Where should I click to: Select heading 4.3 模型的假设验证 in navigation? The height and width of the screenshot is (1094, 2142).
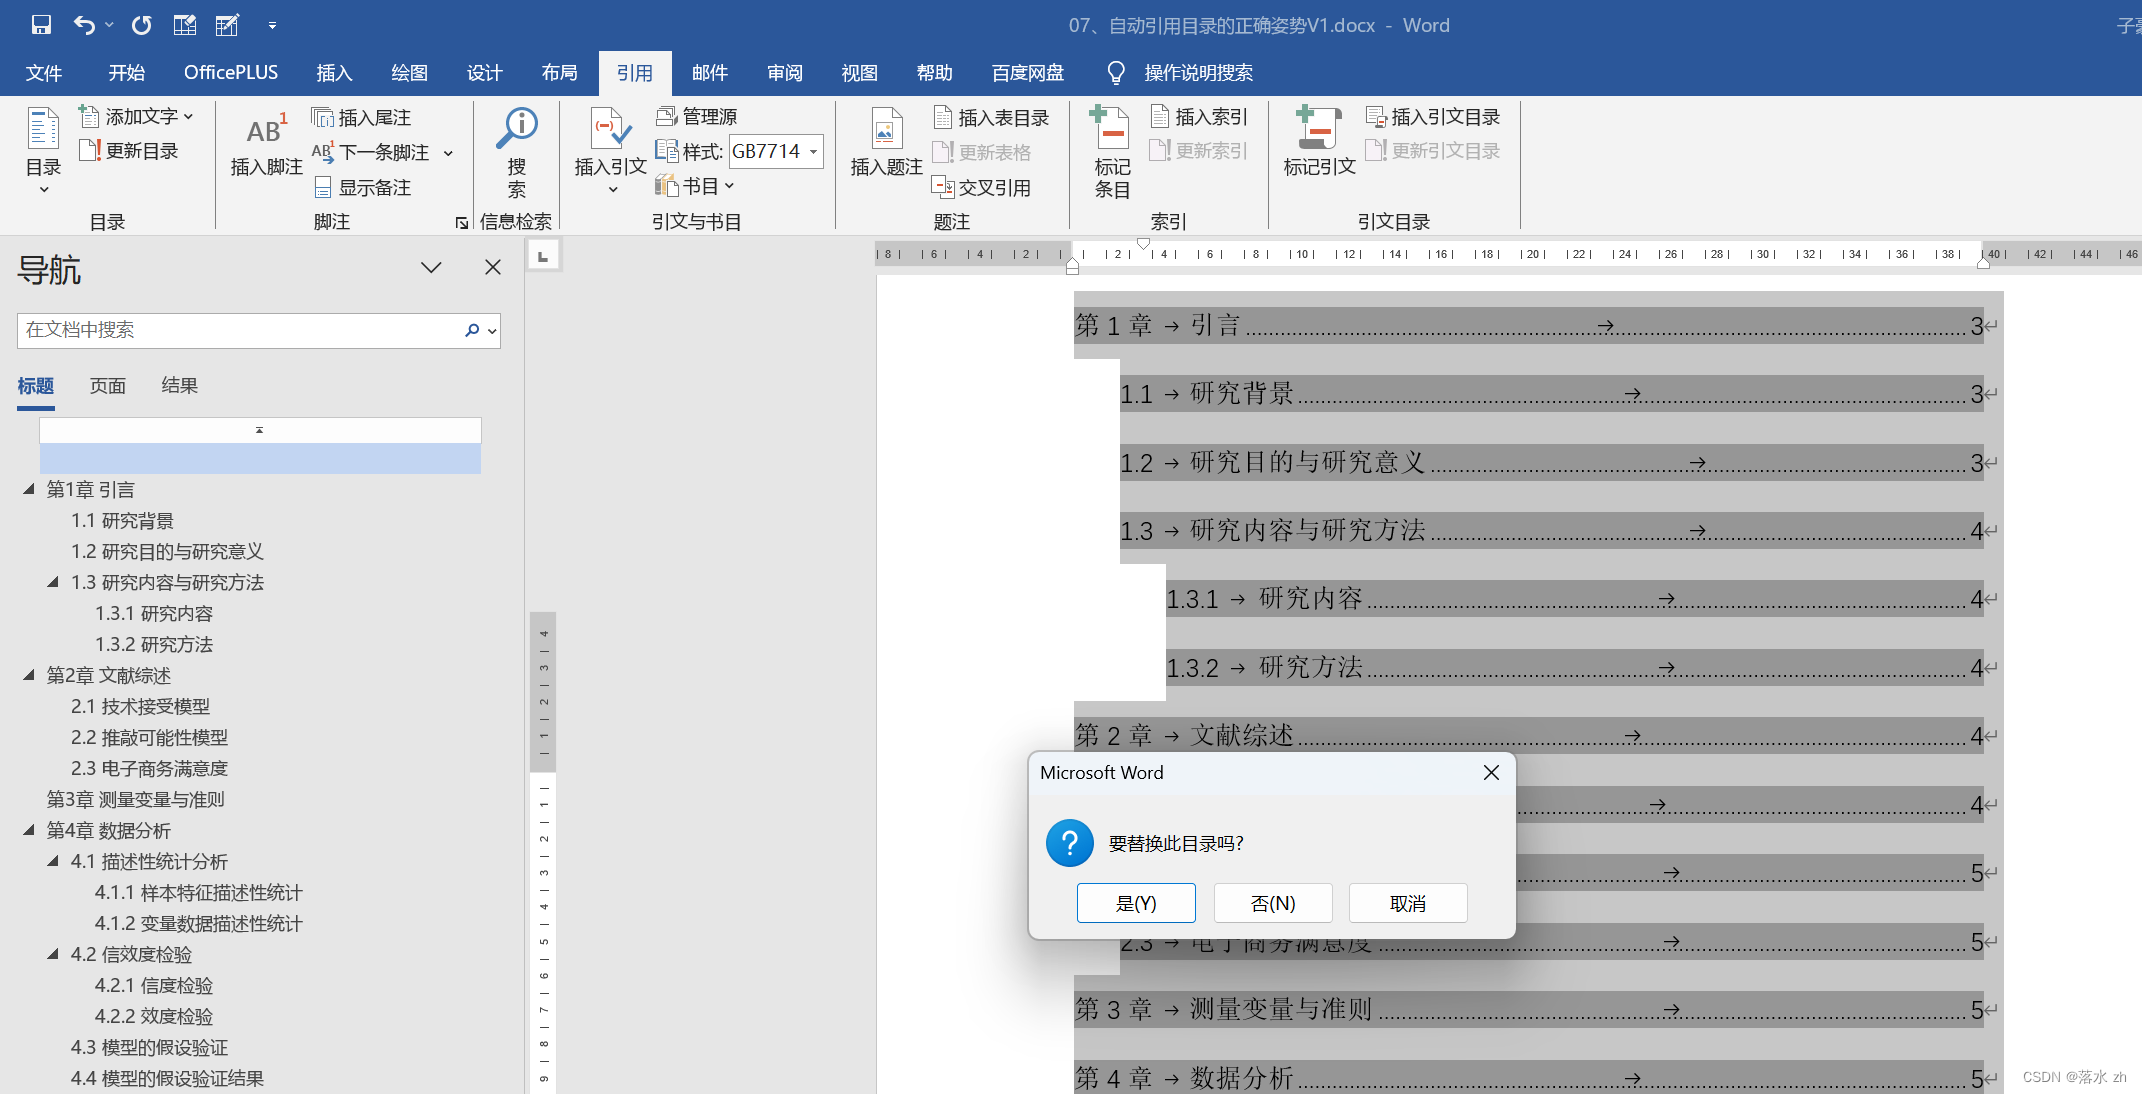coord(149,1047)
